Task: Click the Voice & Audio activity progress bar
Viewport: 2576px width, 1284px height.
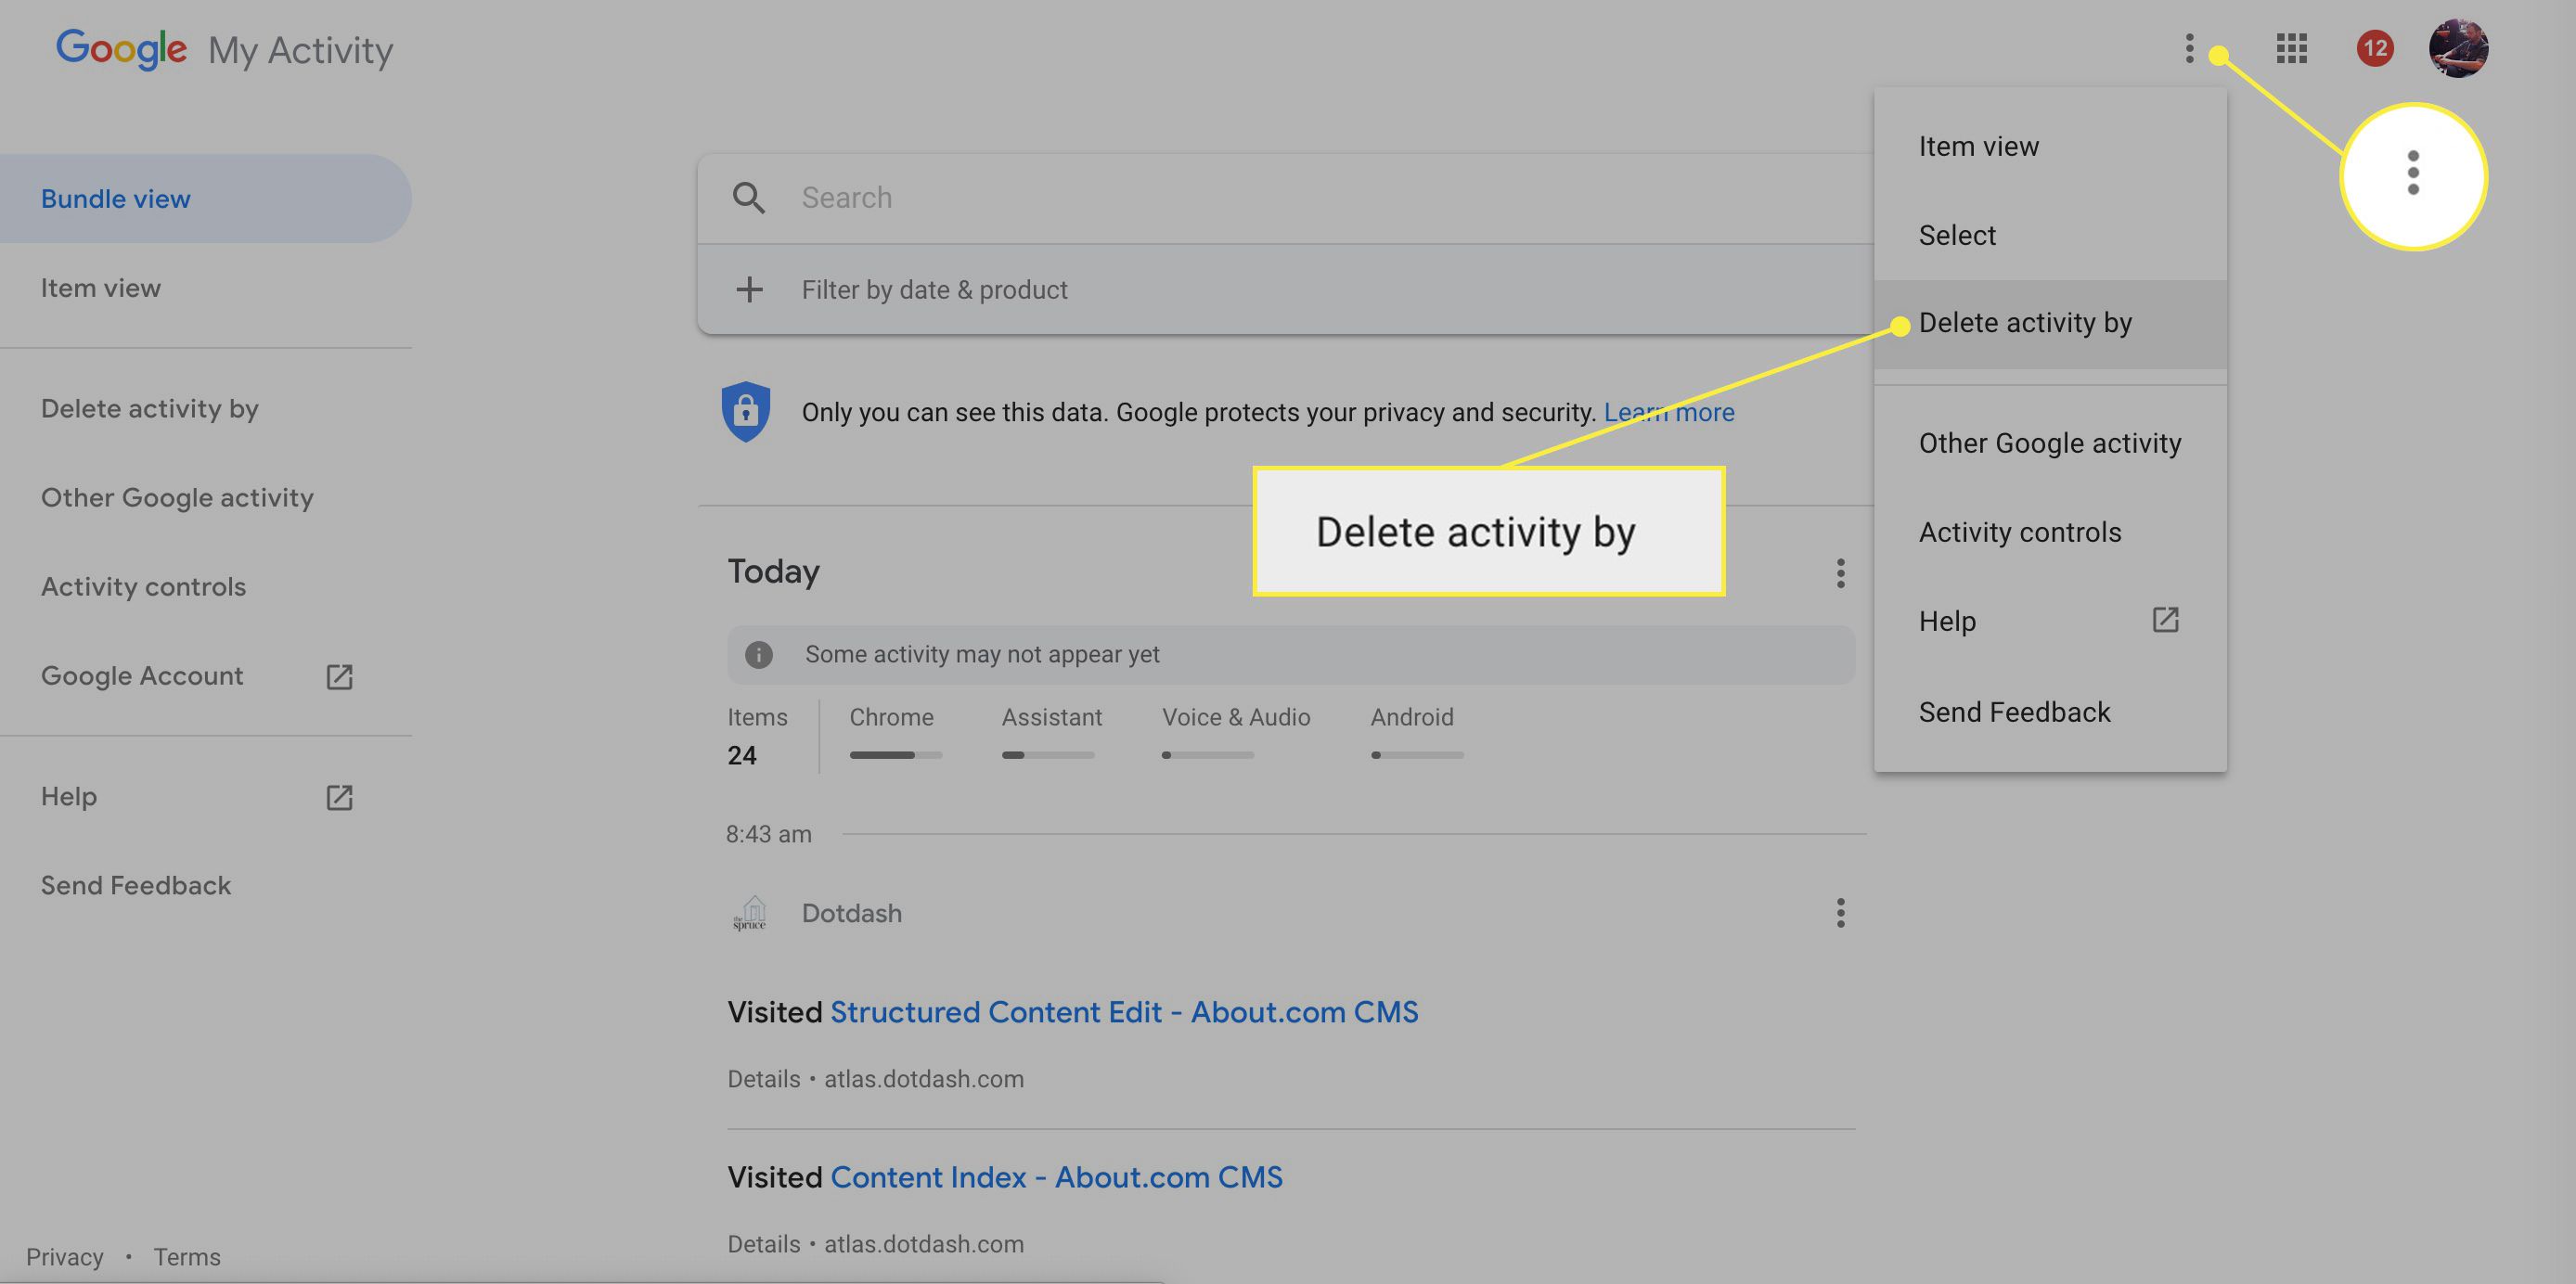Action: click(x=1208, y=755)
